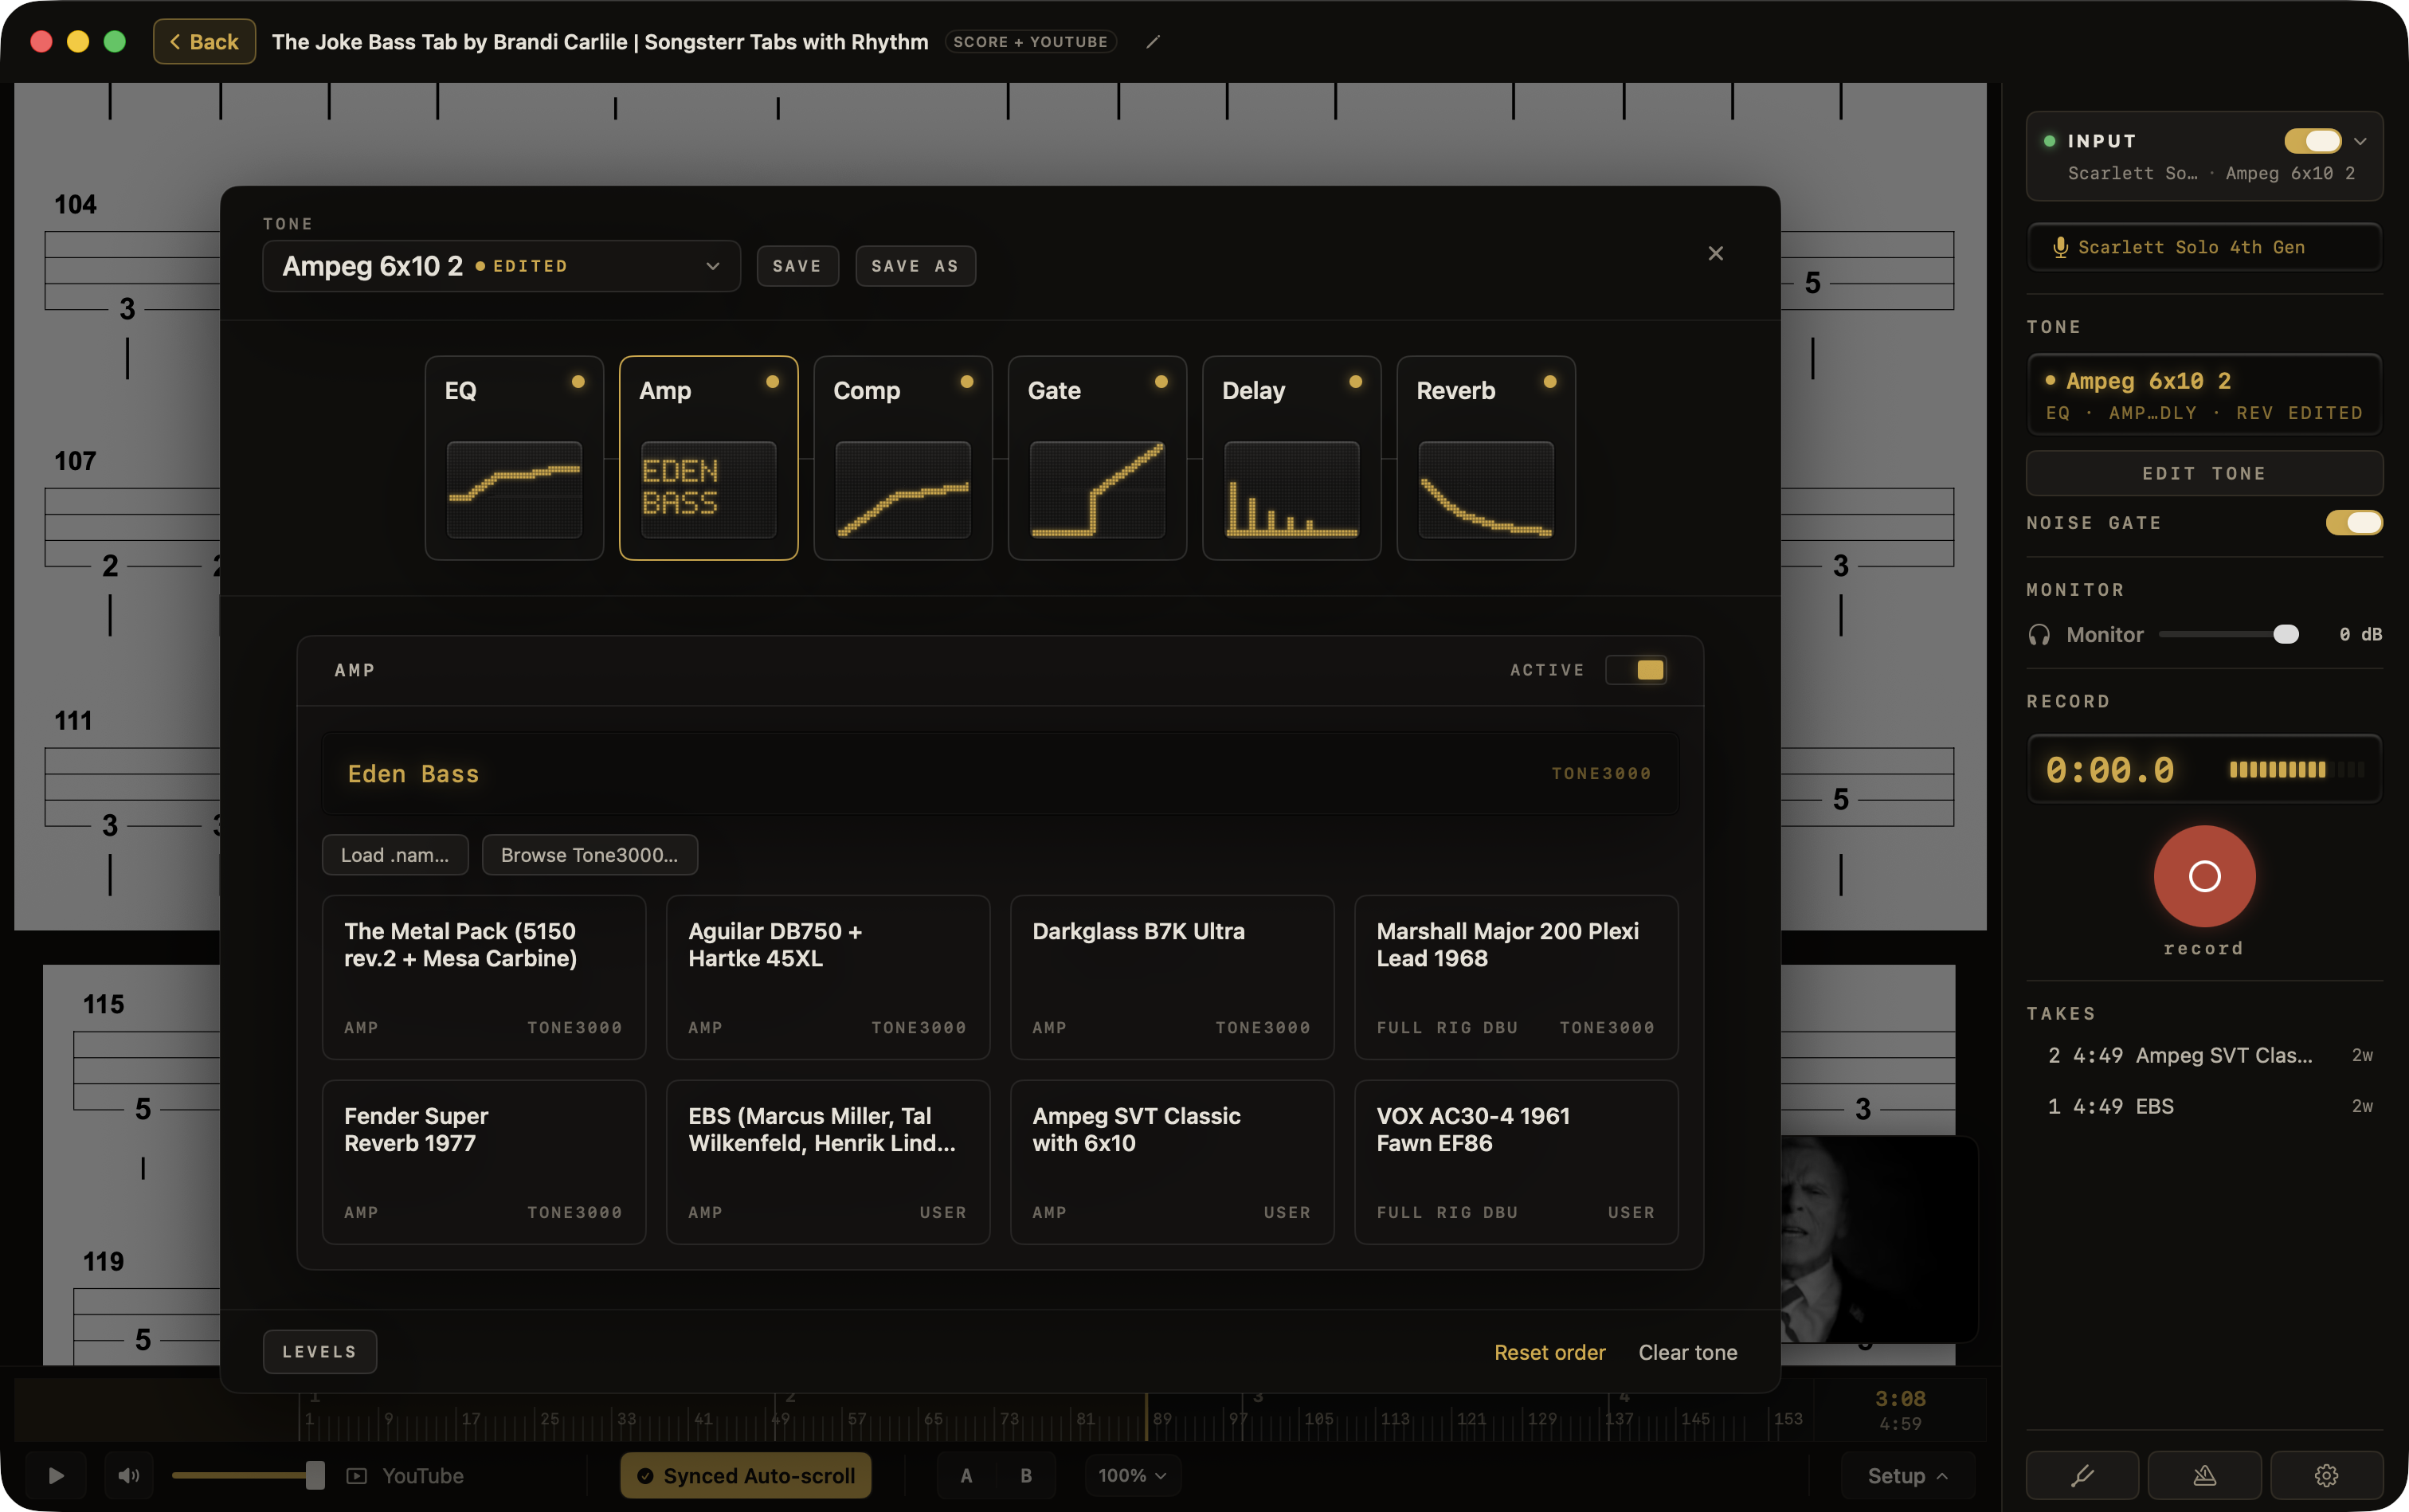Open the 100% speed dropdown
This screenshot has height=1512, width=2409.
pyautogui.click(x=1132, y=1475)
